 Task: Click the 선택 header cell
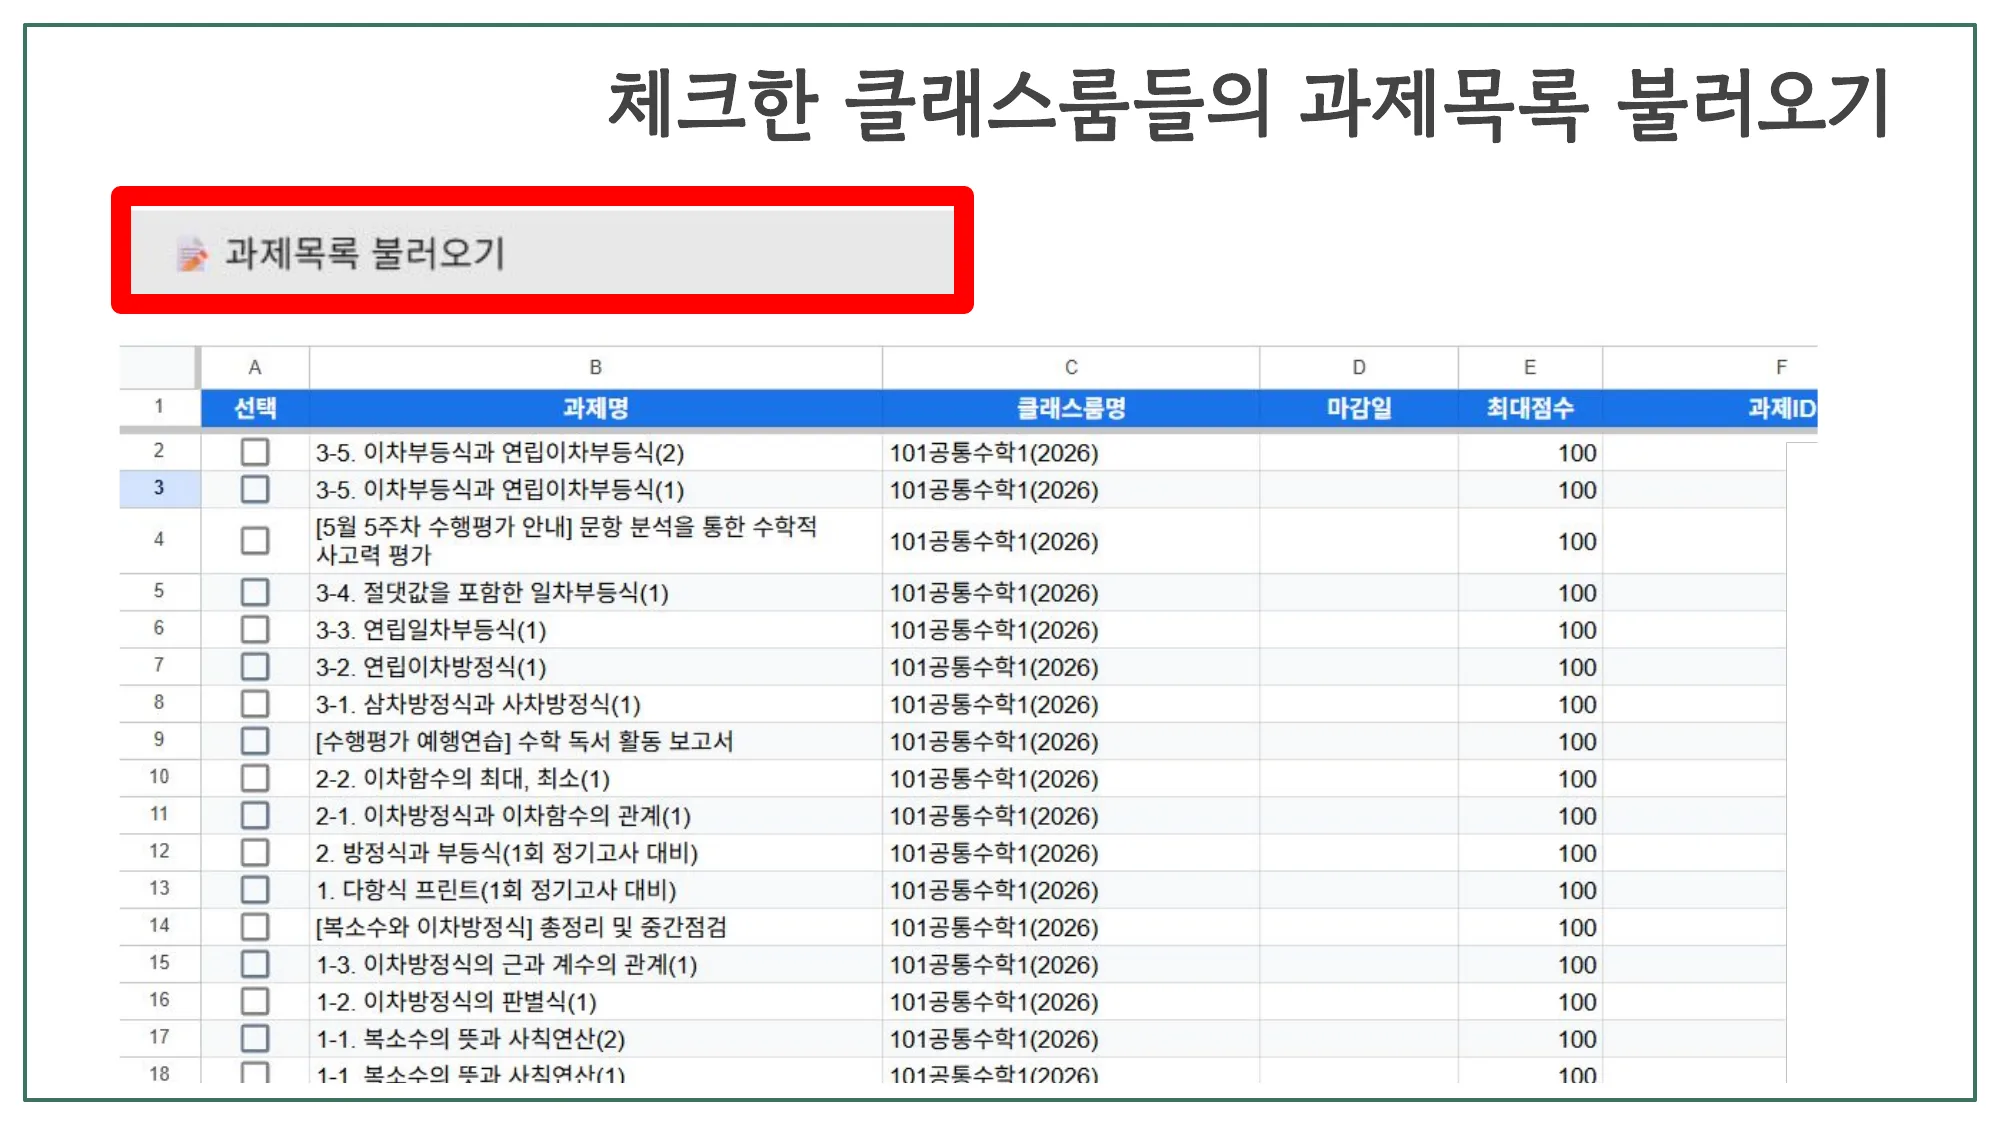[x=255, y=408]
